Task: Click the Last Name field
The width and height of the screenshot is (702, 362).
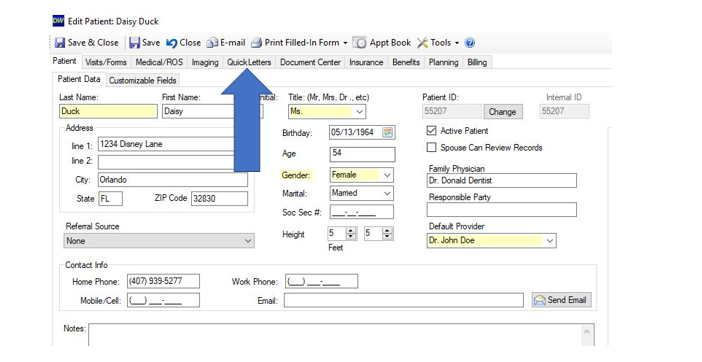Action: point(108,111)
